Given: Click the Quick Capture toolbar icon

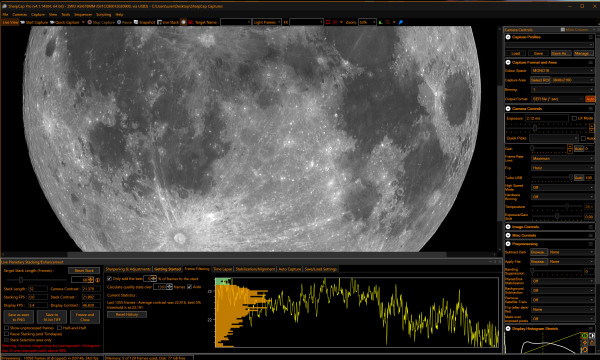Looking at the screenshot, I should pos(52,22).
